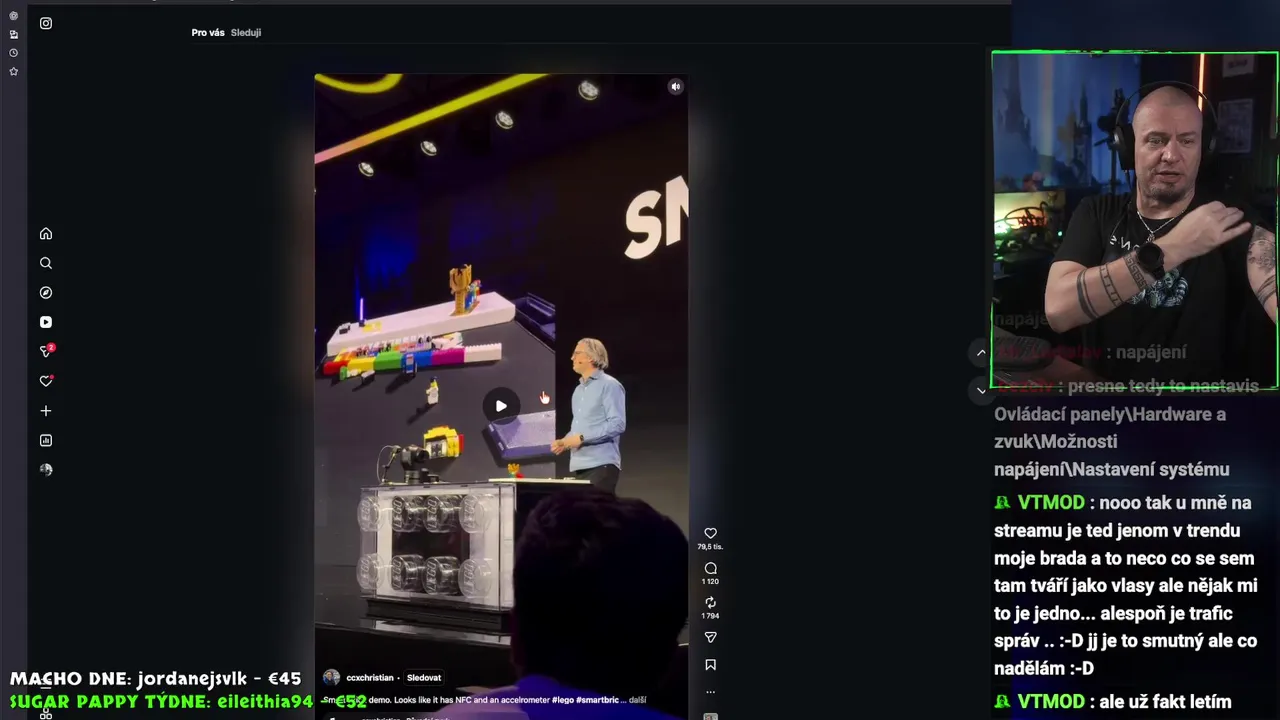
Task: Open ccxchristian's avatar on the reel
Action: [x=331, y=677]
